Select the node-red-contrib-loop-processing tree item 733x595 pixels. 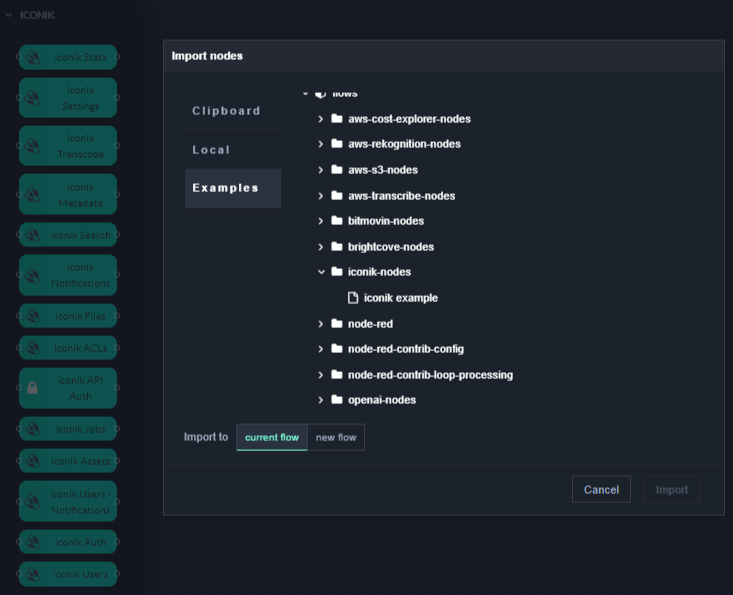coord(430,375)
